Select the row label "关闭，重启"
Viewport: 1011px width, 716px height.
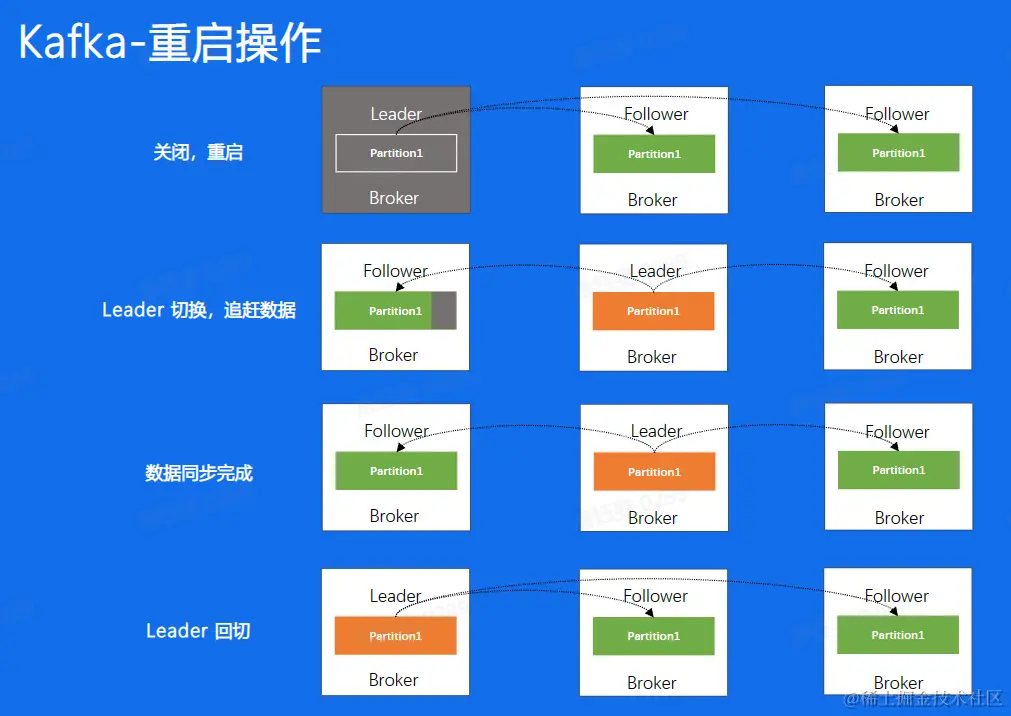(198, 152)
